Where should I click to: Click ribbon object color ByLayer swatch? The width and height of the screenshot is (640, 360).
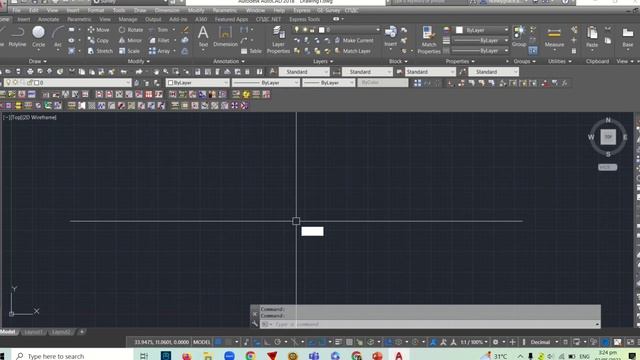pyautogui.click(x=459, y=30)
